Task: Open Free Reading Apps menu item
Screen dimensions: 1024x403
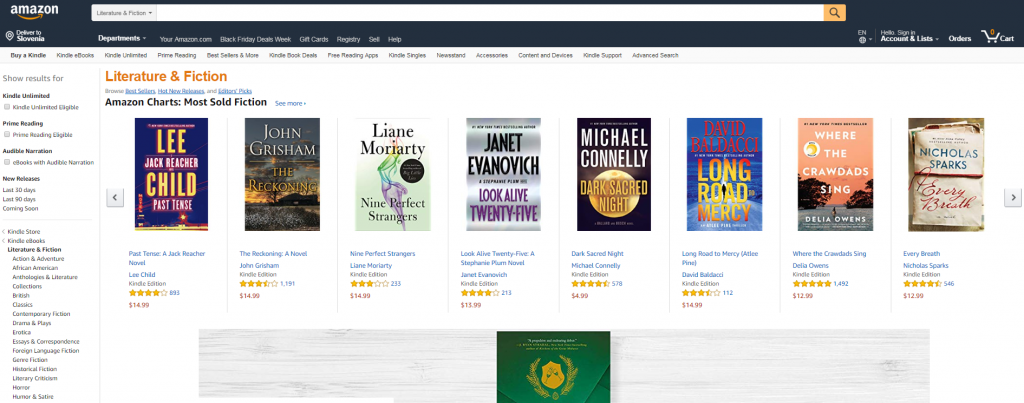Action: pyautogui.click(x=353, y=56)
